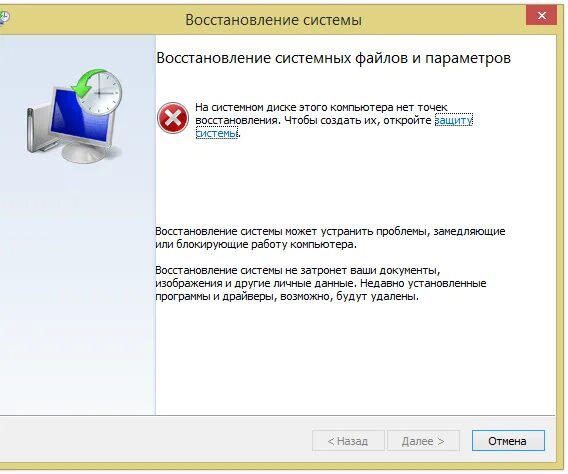Click the blue monitor screen in the illustration
Viewport: 568px width, 474px height.
(78, 118)
